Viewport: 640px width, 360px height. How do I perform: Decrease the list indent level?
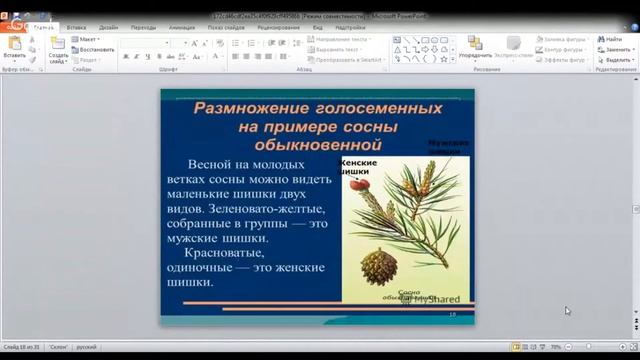pyautogui.click(x=271, y=43)
